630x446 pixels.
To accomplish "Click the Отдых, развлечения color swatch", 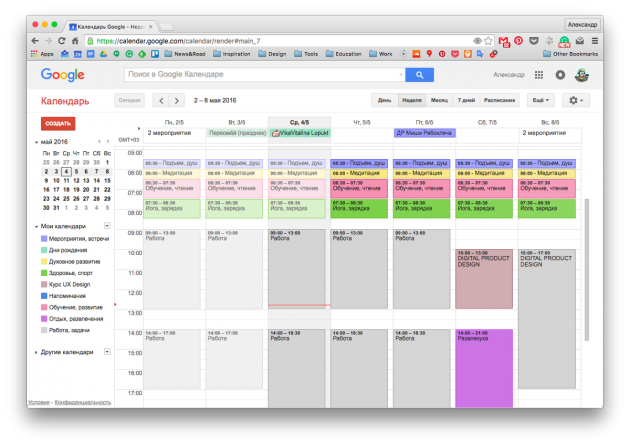I will pos(44,318).
